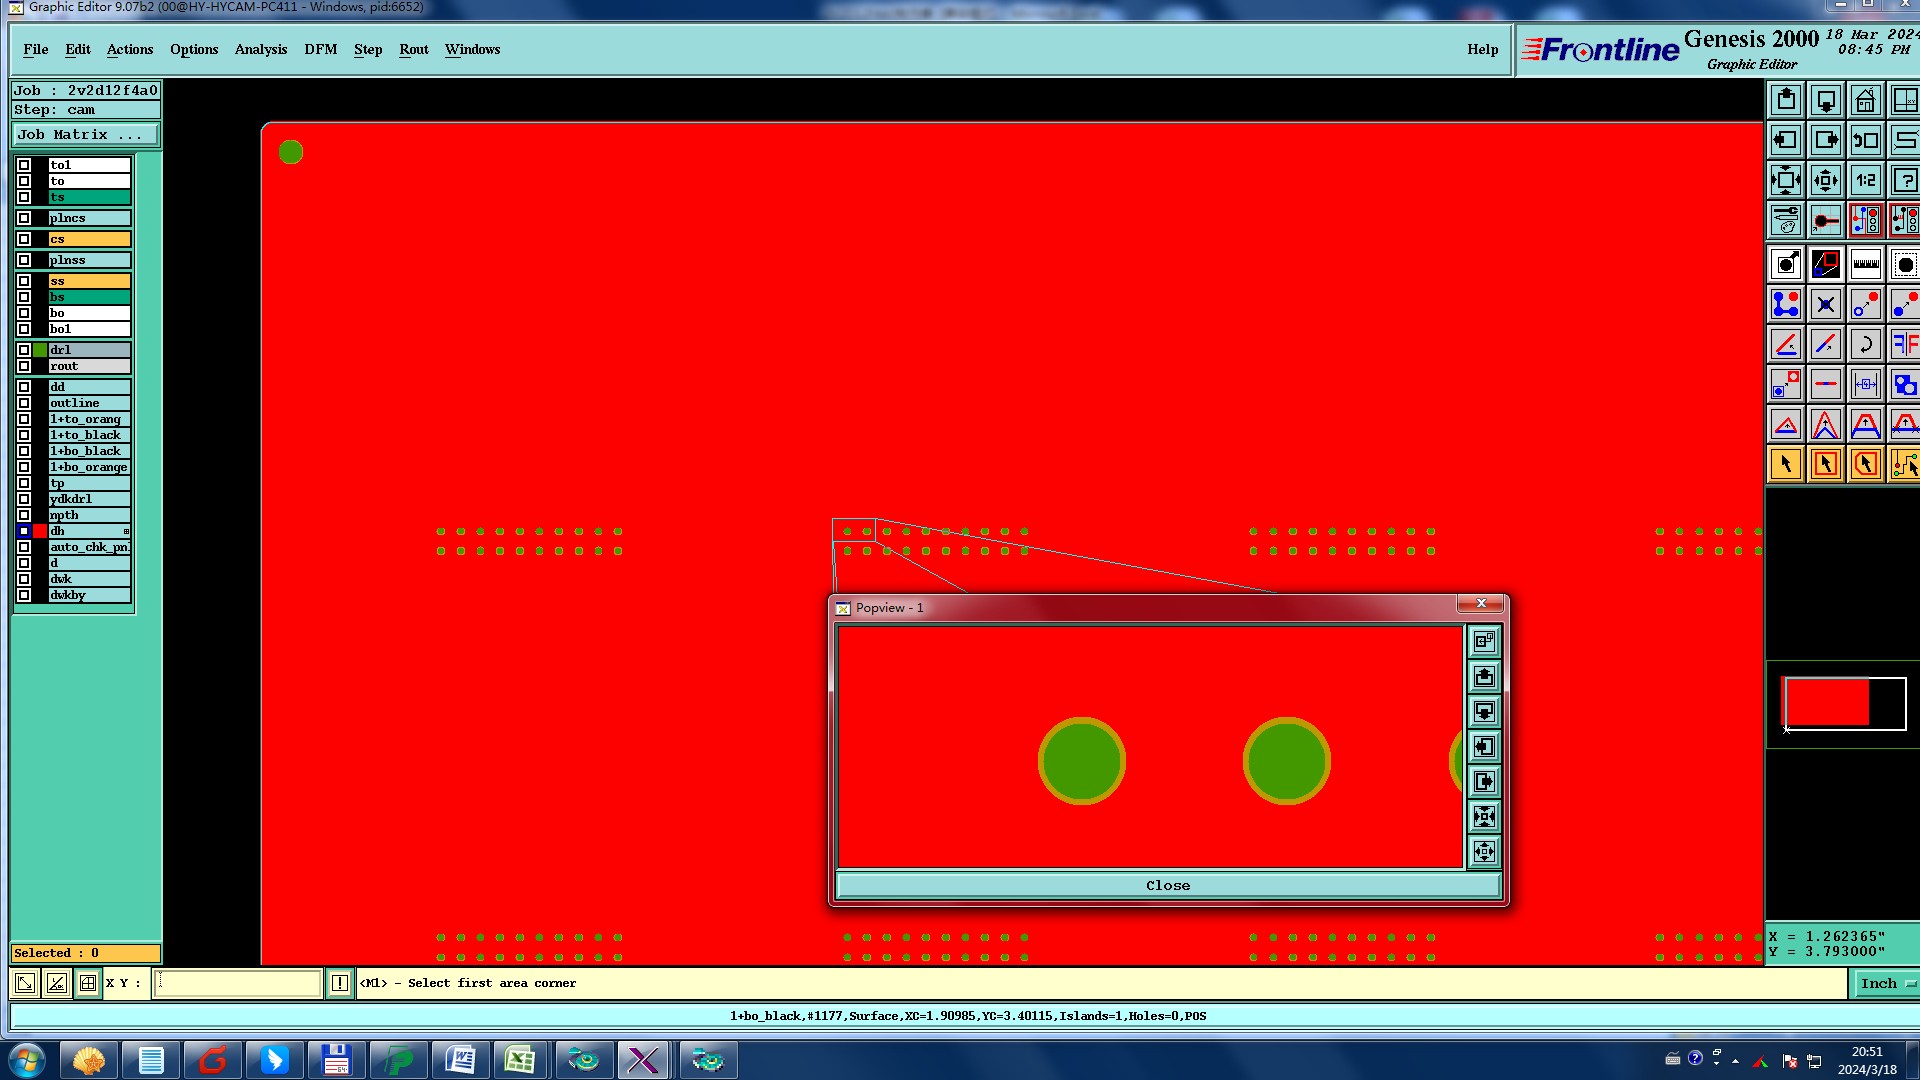Select the mirror feature tool
This screenshot has height=1080, width=1920.
tap(1904, 345)
